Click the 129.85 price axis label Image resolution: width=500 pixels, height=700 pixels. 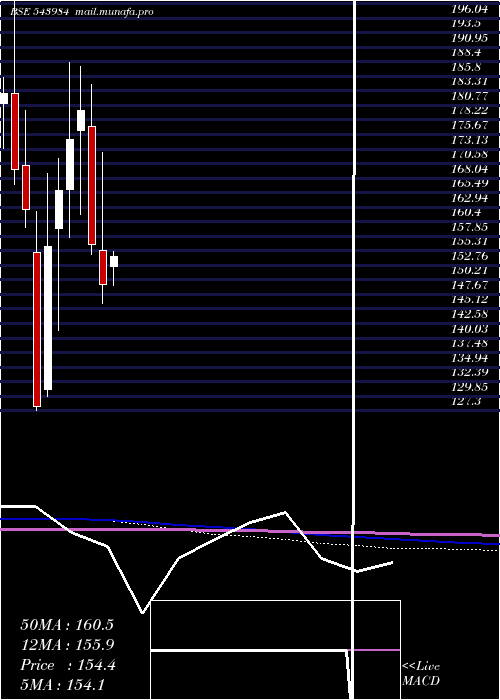(x=469, y=387)
